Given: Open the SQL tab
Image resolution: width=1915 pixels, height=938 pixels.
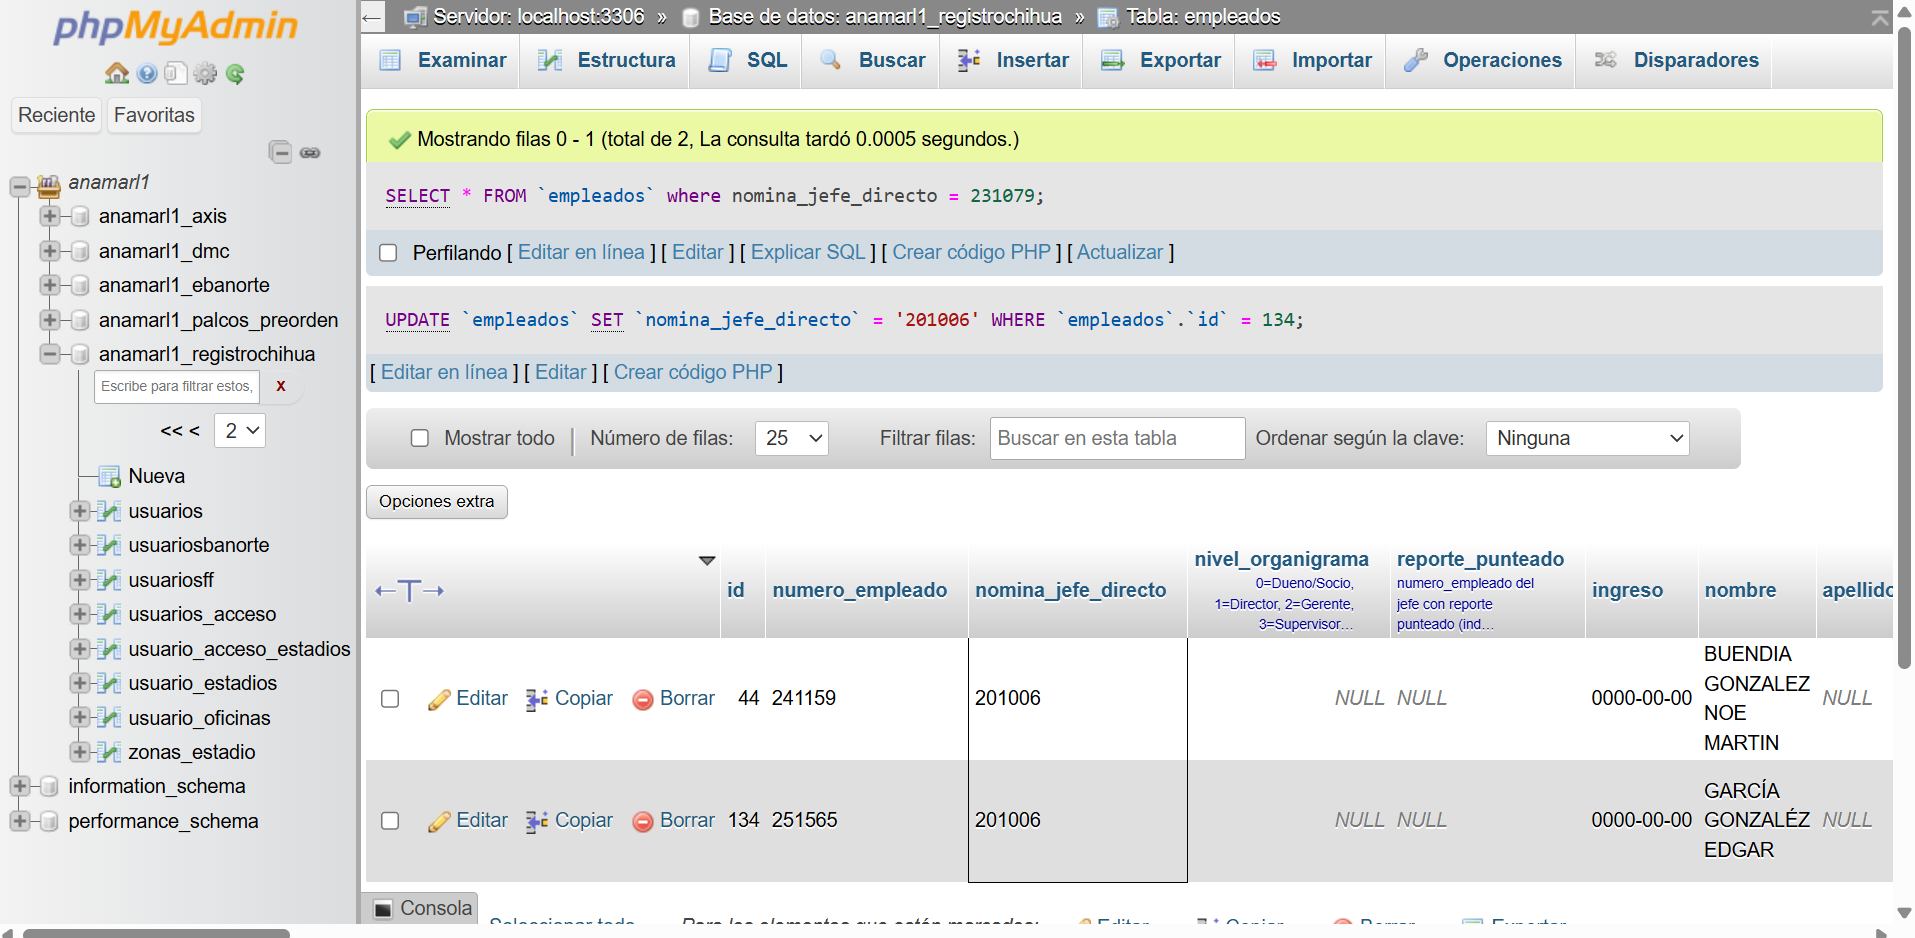Looking at the screenshot, I should (x=748, y=60).
